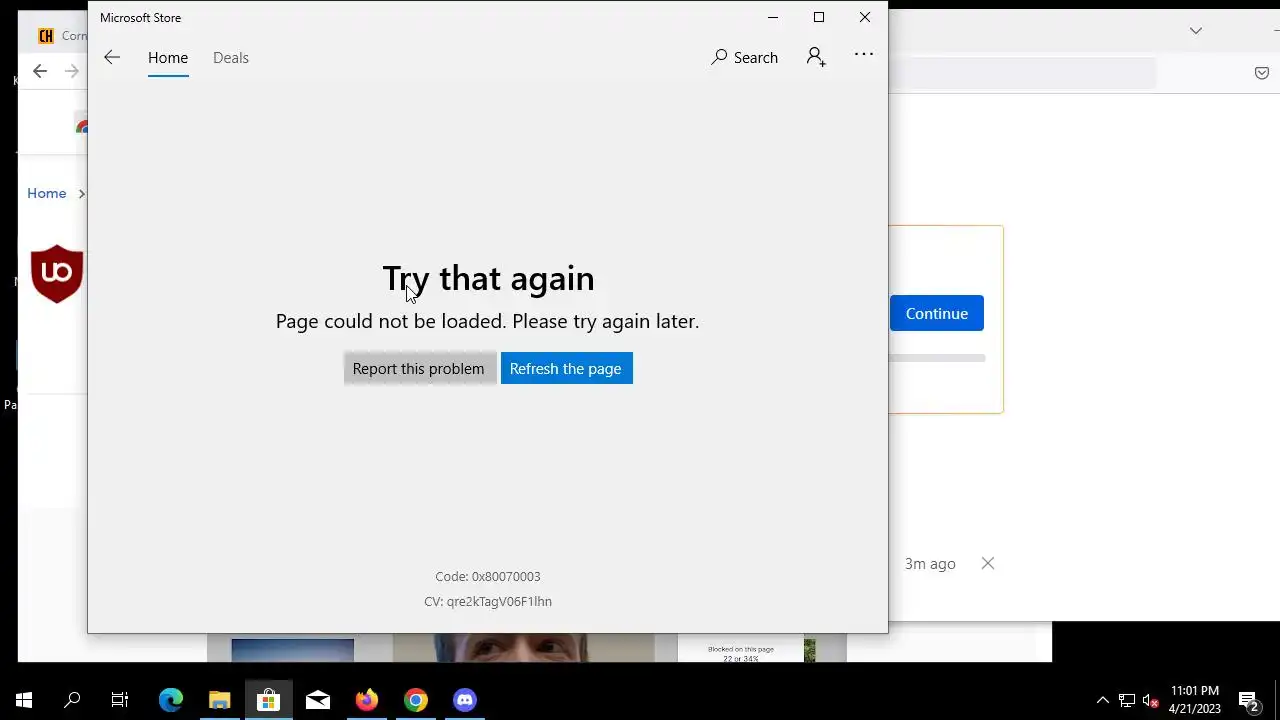This screenshot has height=720, width=1280.
Task: Click the sign-in account icon
Action: pyautogui.click(x=816, y=57)
